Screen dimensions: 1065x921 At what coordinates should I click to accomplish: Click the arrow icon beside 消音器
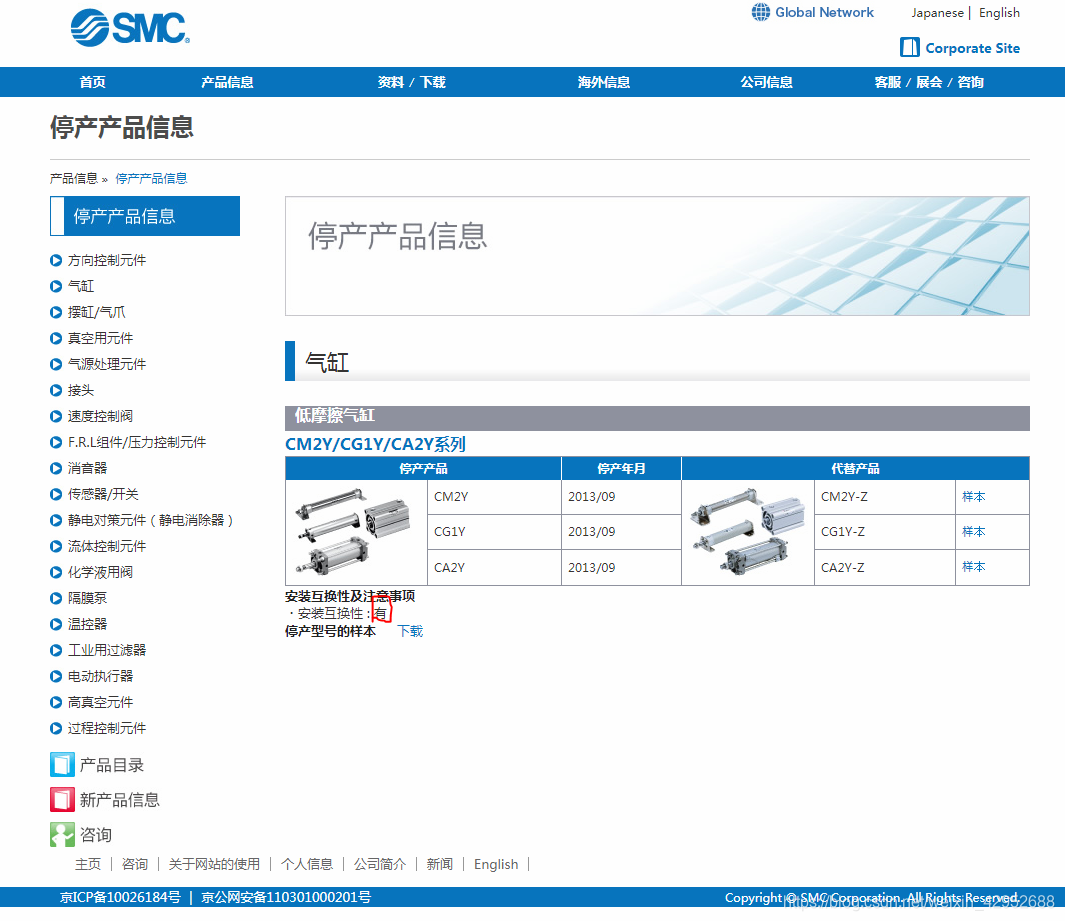pos(56,468)
